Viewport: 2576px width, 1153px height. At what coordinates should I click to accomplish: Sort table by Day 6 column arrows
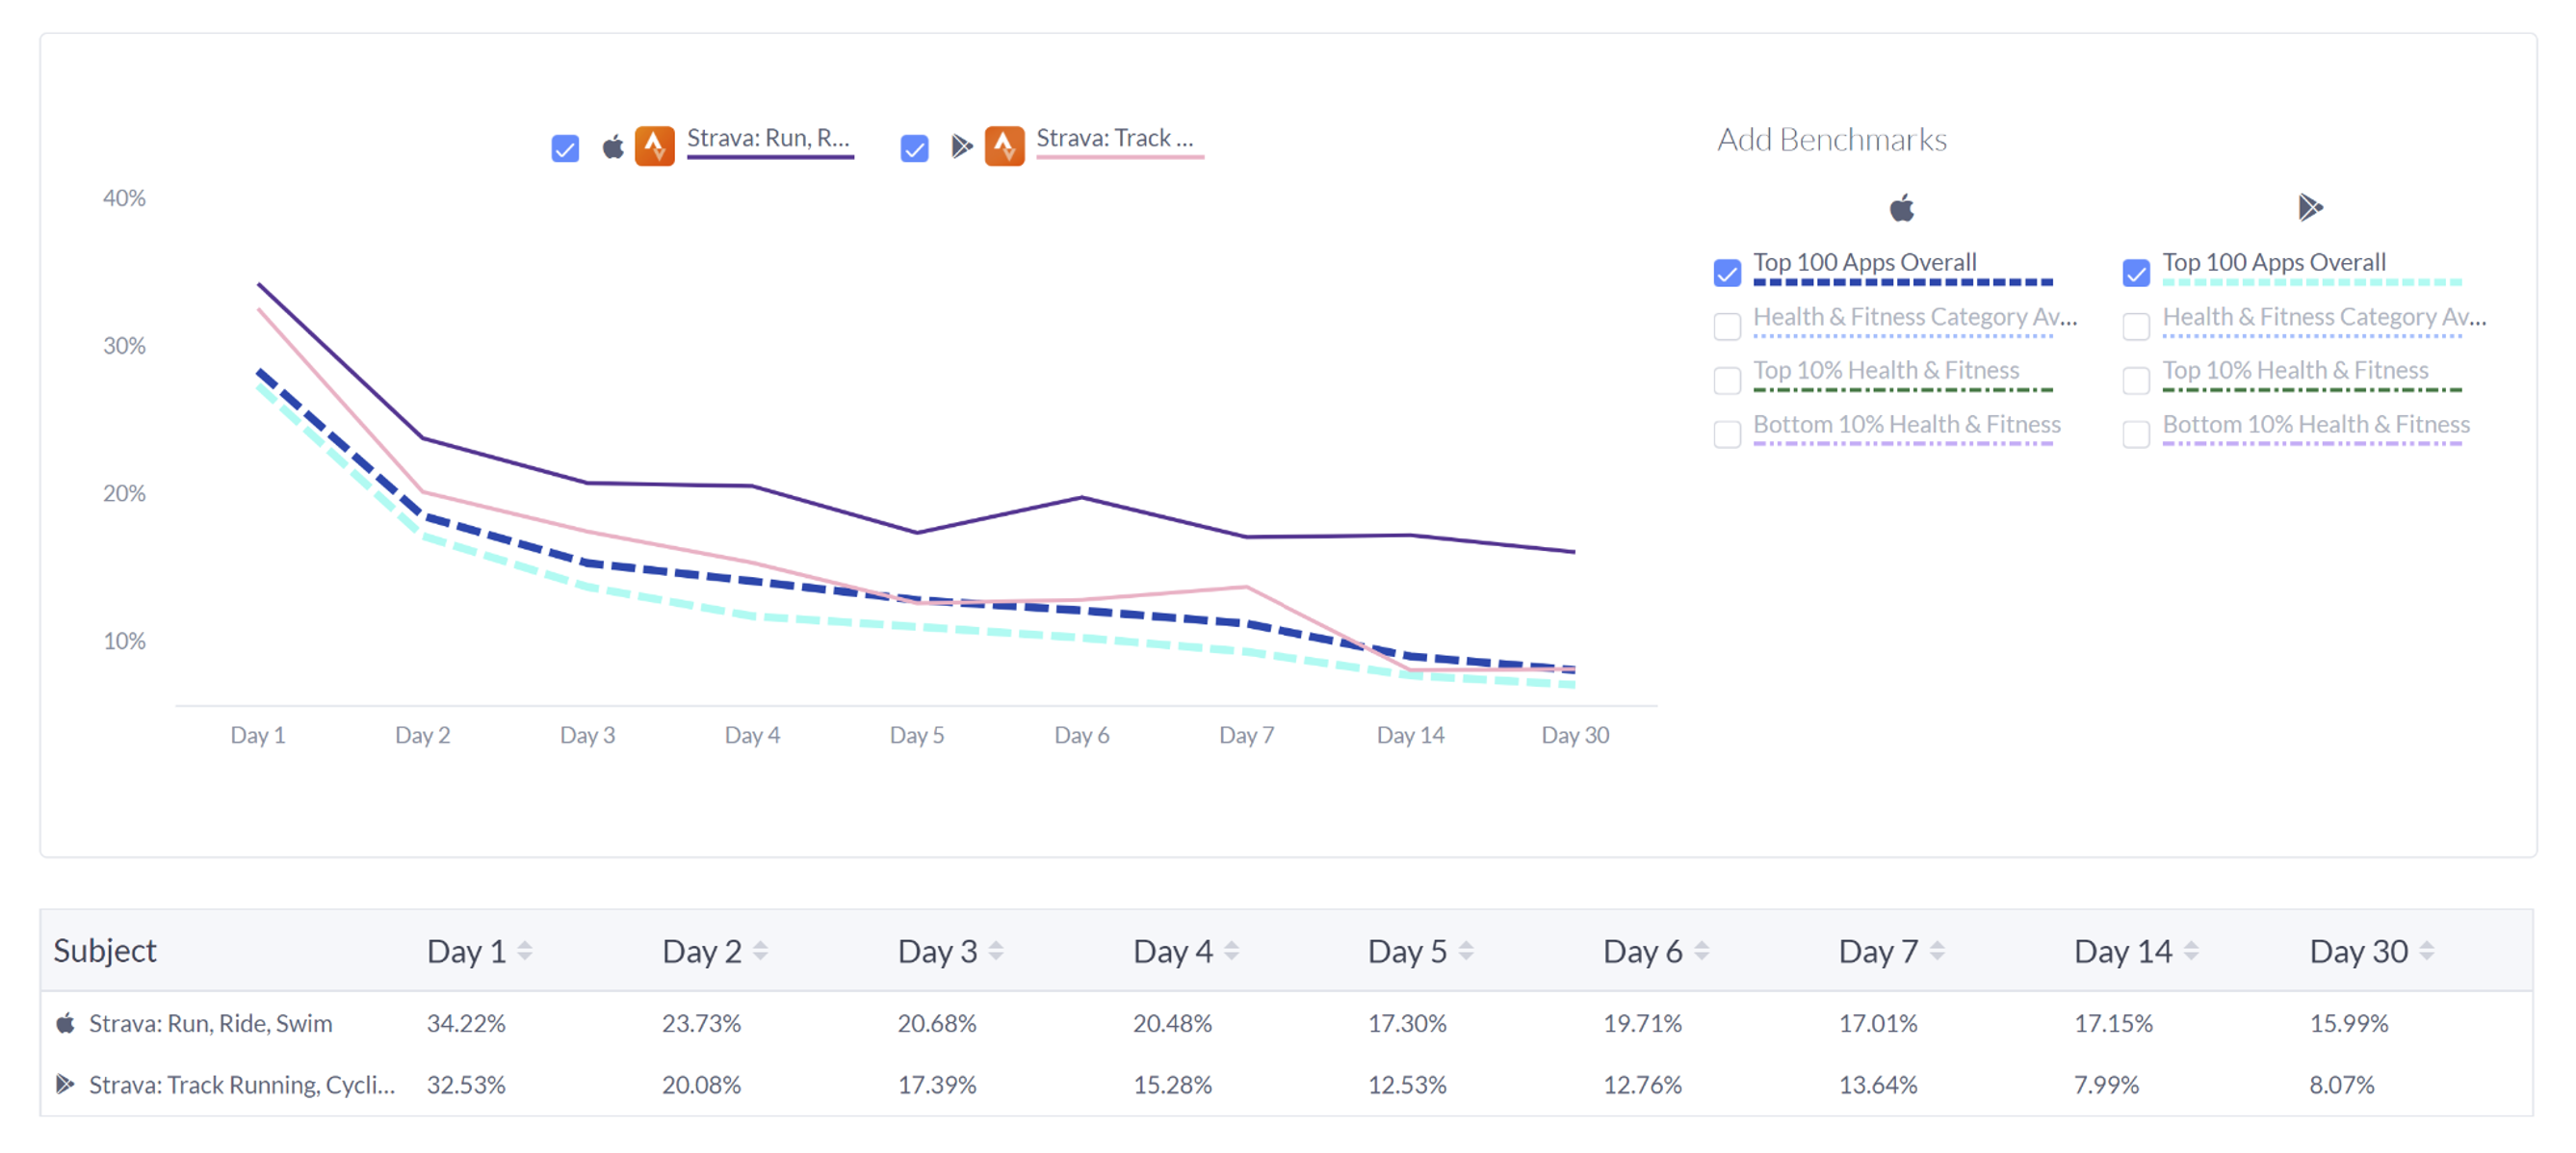[x=1702, y=951]
